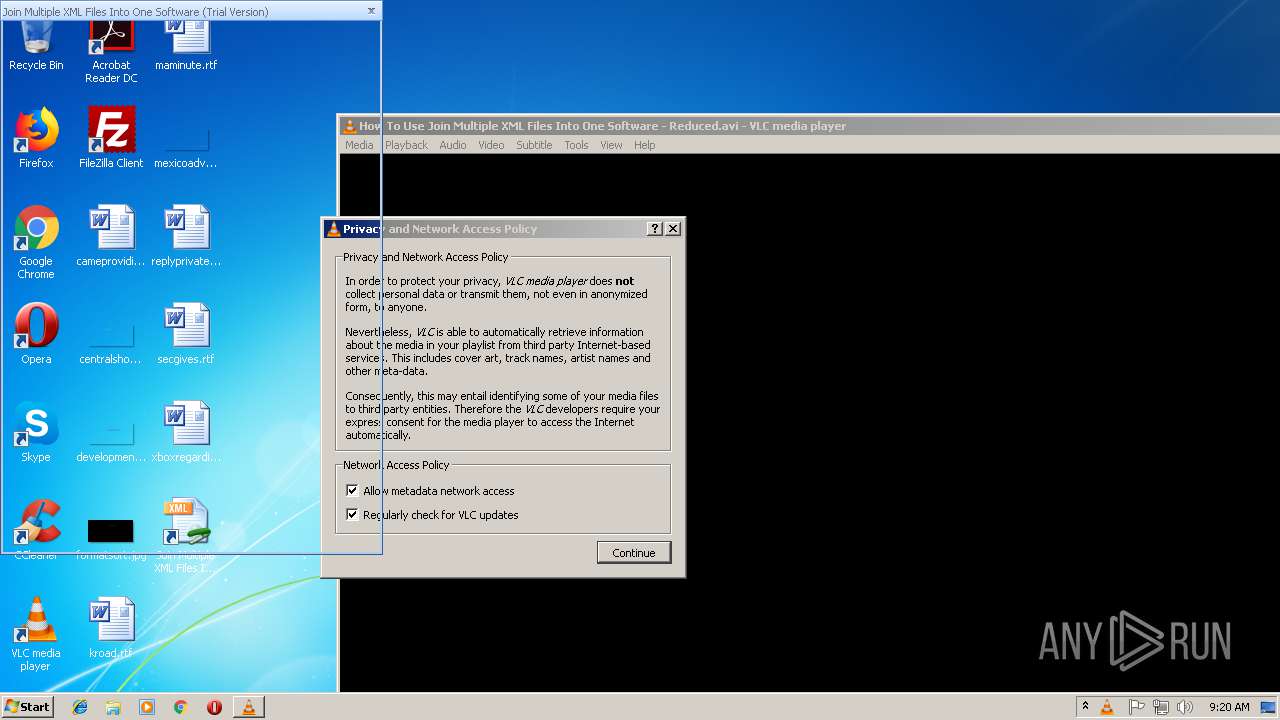Open VLC Subtitle menu
Viewport: 1280px width, 720px height.
(534, 145)
